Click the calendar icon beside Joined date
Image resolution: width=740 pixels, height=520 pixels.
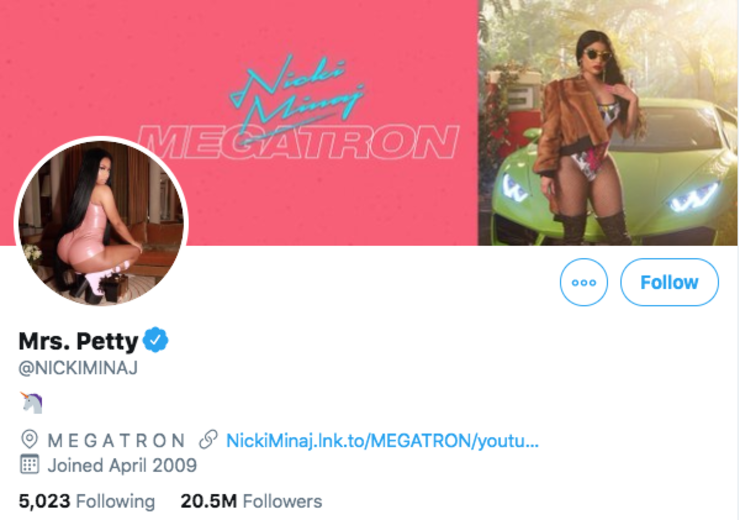click(29, 465)
